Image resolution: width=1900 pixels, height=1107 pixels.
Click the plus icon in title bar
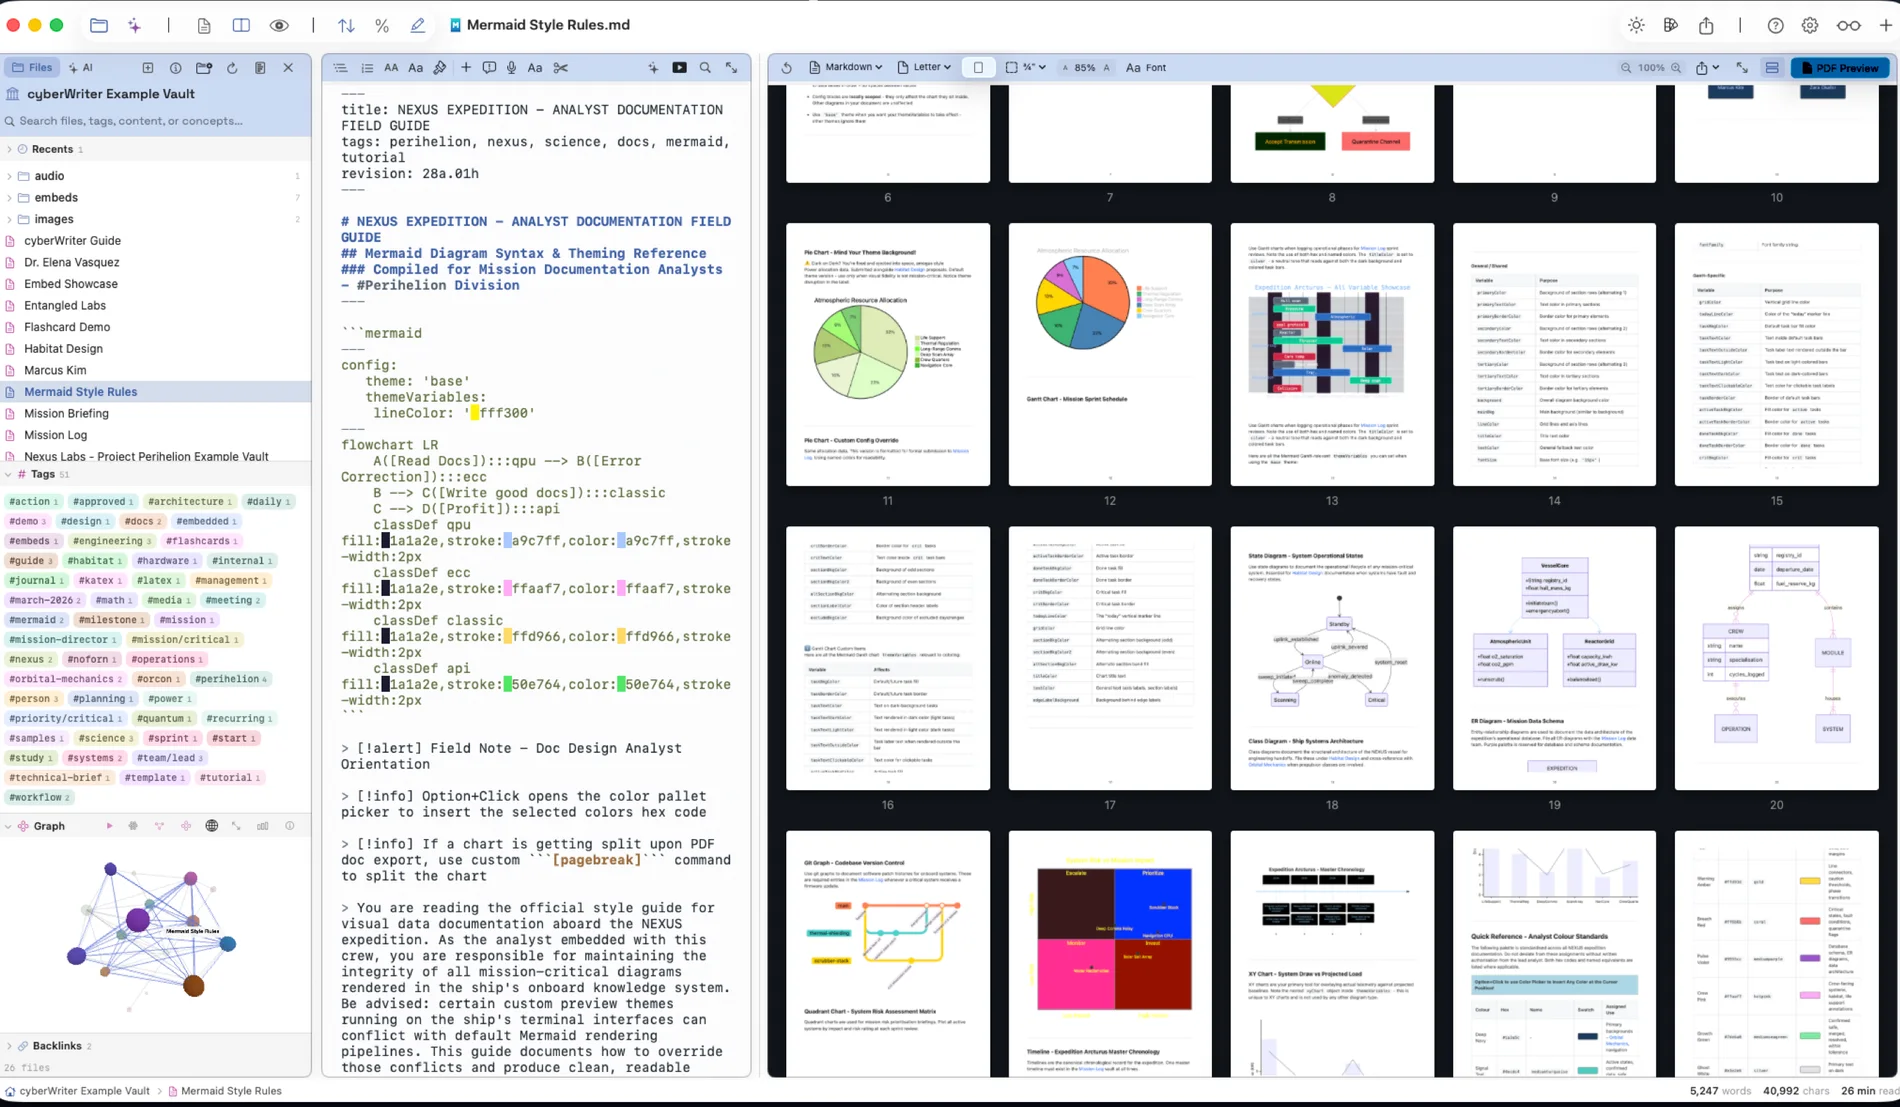pyautogui.click(x=1885, y=25)
